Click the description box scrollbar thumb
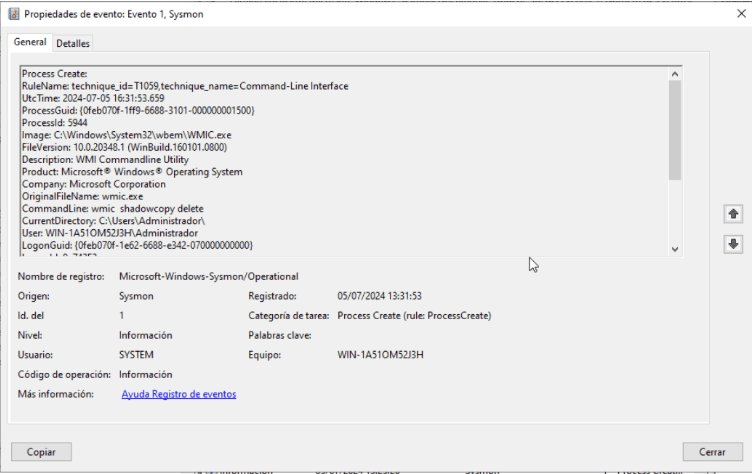The image size is (755, 474). [x=674, y=130]
